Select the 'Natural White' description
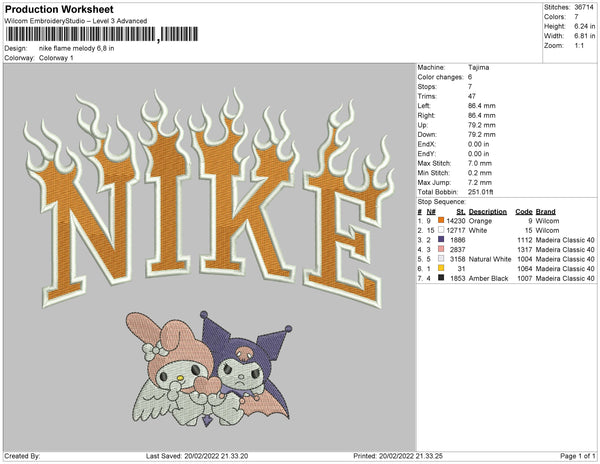 point(490,259)
